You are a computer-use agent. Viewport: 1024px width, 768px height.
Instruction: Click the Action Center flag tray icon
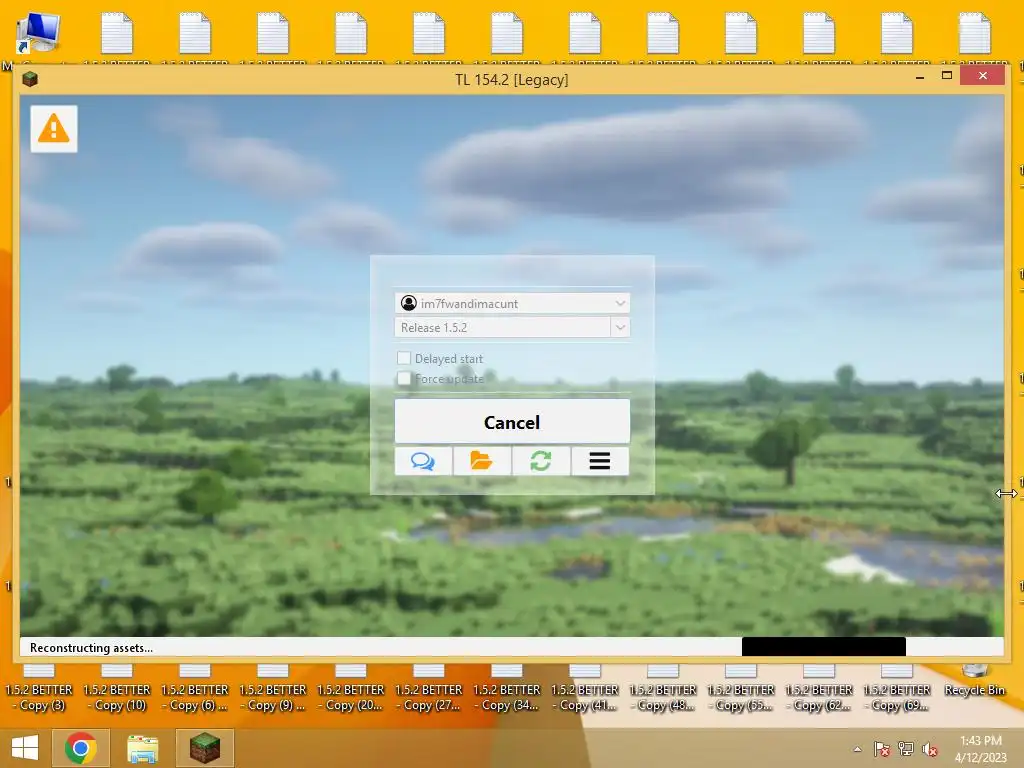pyautogui.click(x=882, y=749)
